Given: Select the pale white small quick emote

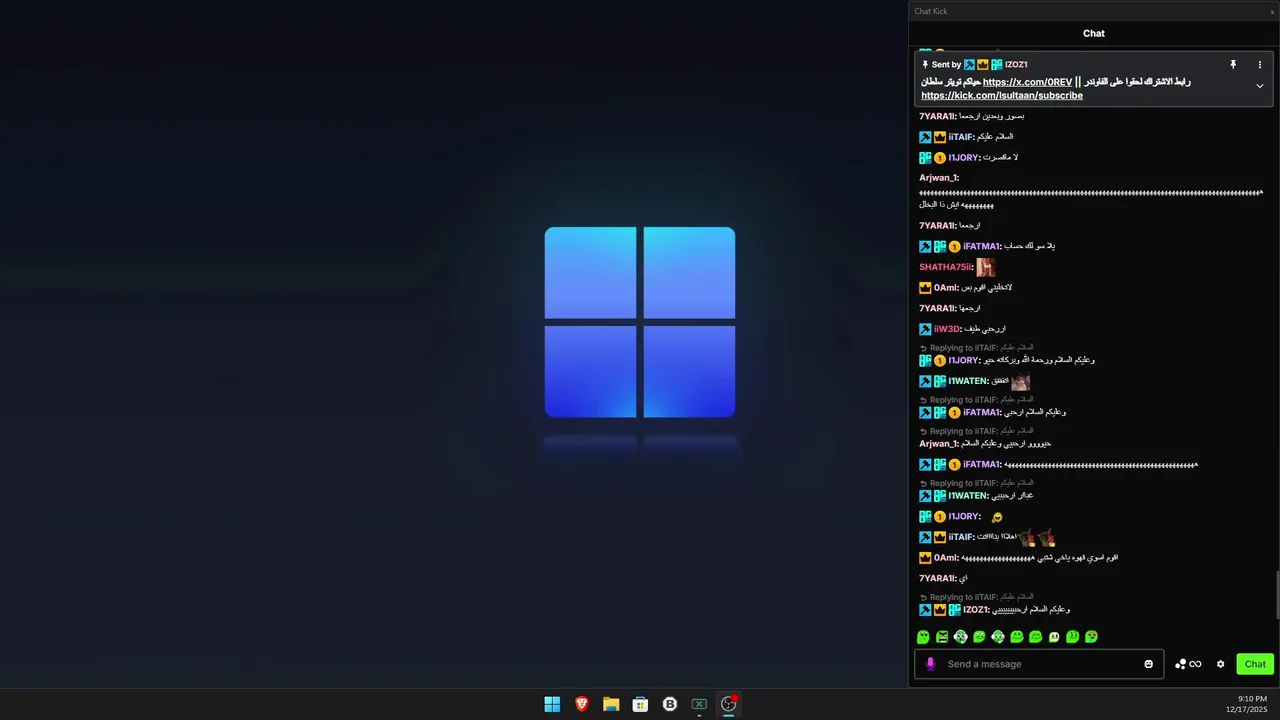Looking at the screenshot, I should pyautogui.click(x=1054, y=637).
